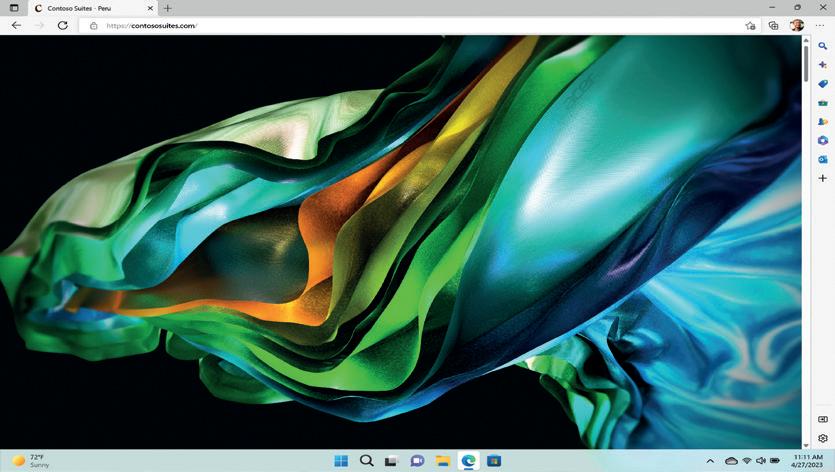Open taskbar Search
Screen dimensions: 835x472
(366, 461)
